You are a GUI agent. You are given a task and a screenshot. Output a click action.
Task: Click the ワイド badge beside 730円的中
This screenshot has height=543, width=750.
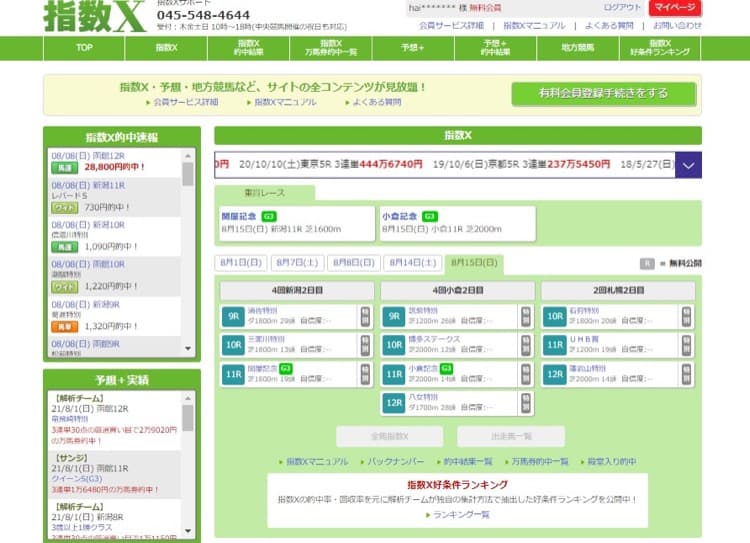[x=65, y=208]
